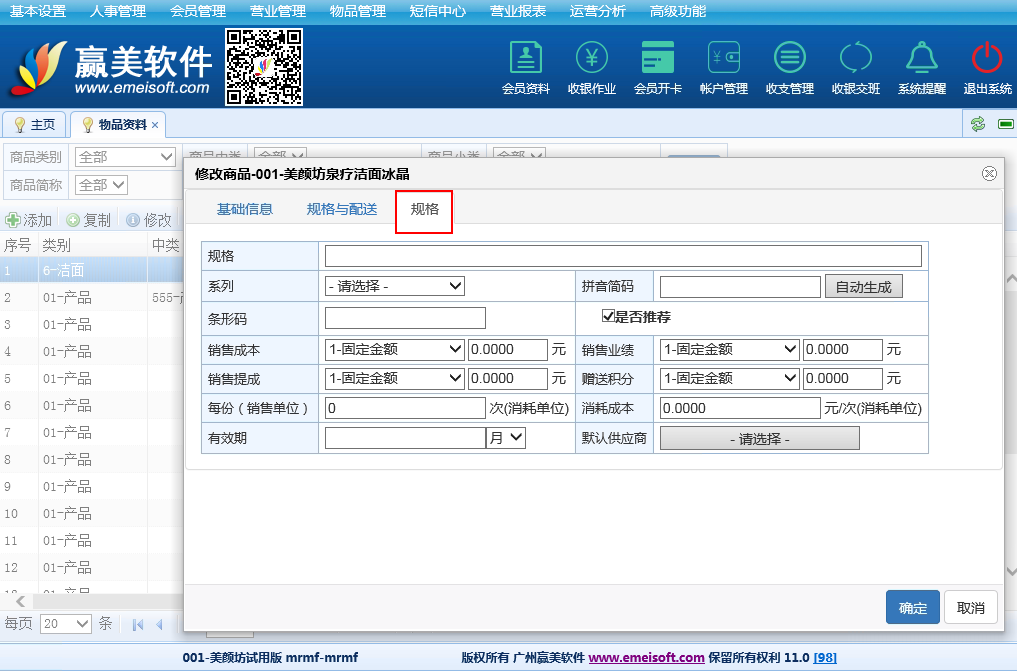The width and height of the screenshot is (1017, 671).
Task: Click the 条形码 barcode input field
Action: coord(405,318)
